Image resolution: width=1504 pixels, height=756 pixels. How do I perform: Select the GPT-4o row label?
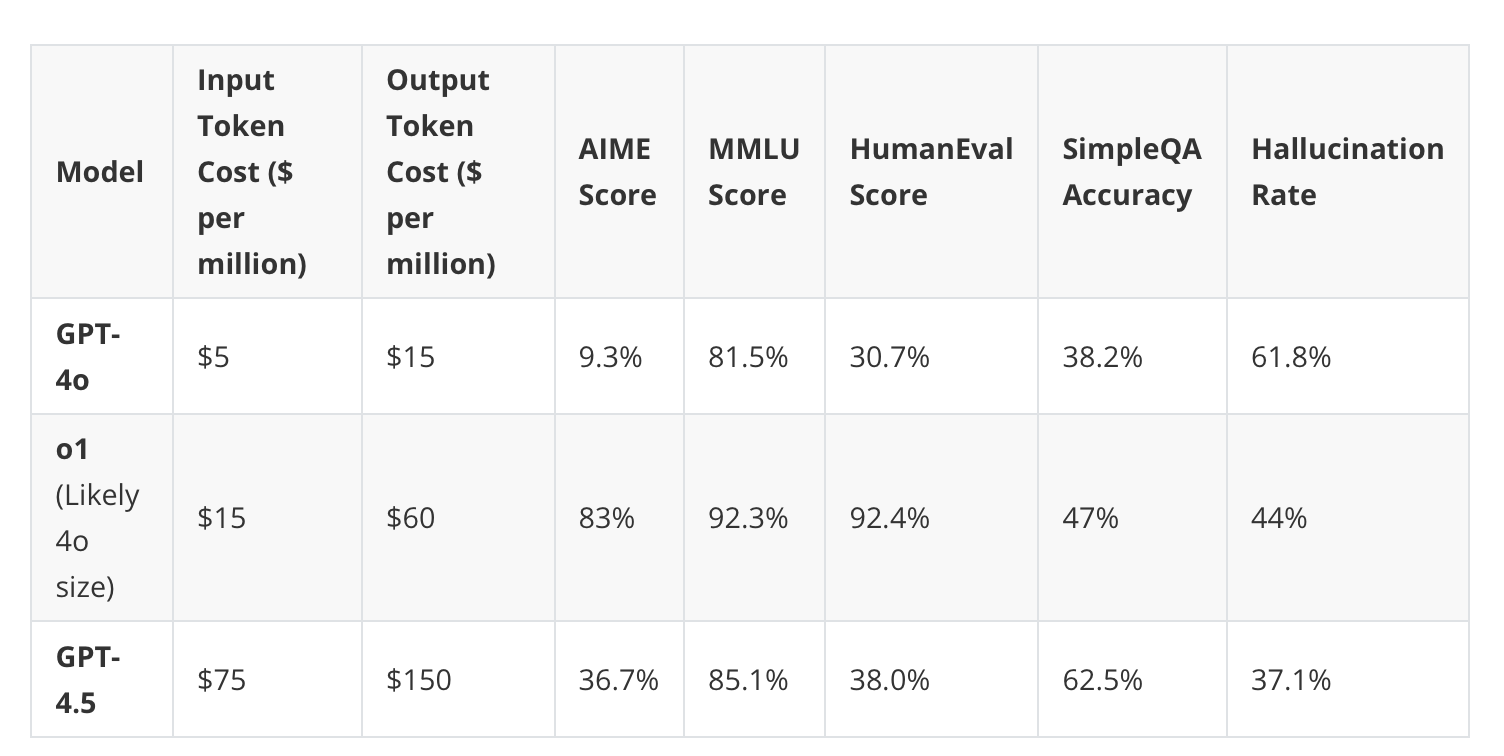[89, 357]
